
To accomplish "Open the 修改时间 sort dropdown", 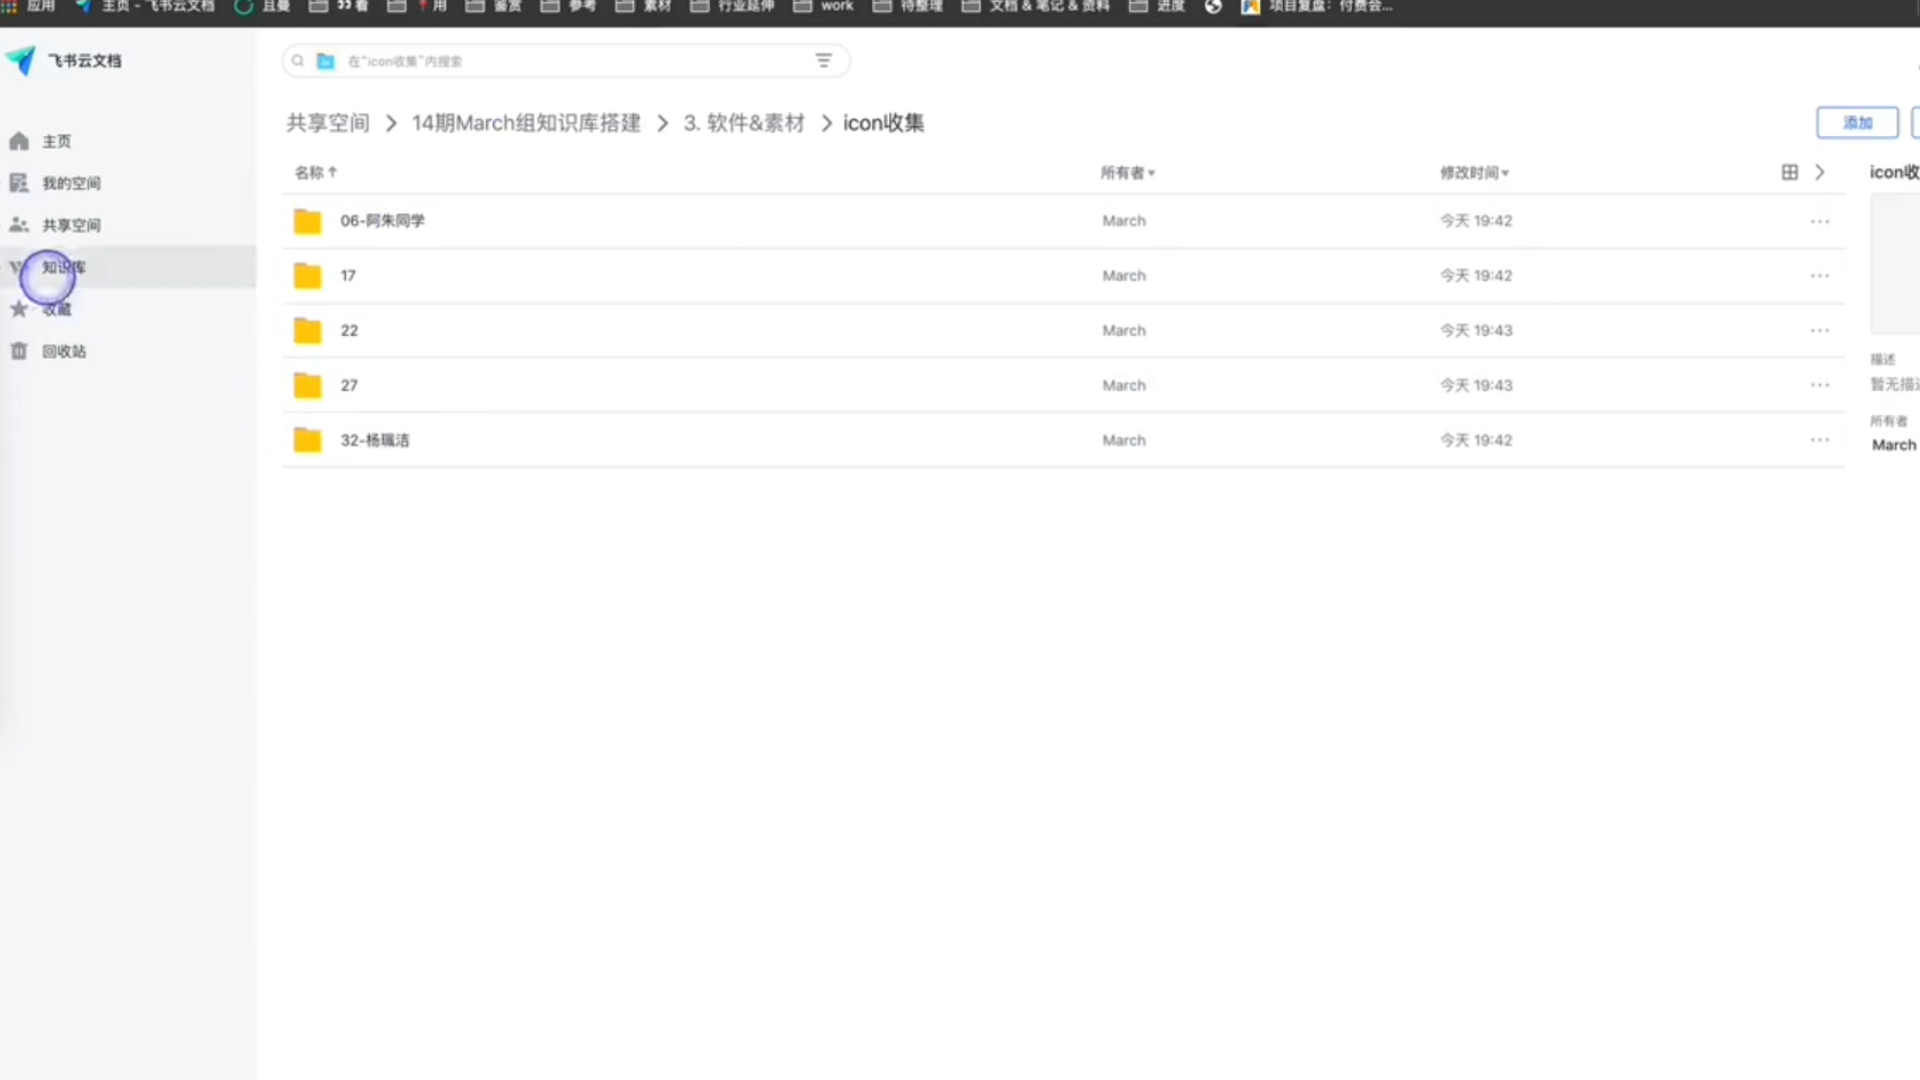I will (1474, 173).
